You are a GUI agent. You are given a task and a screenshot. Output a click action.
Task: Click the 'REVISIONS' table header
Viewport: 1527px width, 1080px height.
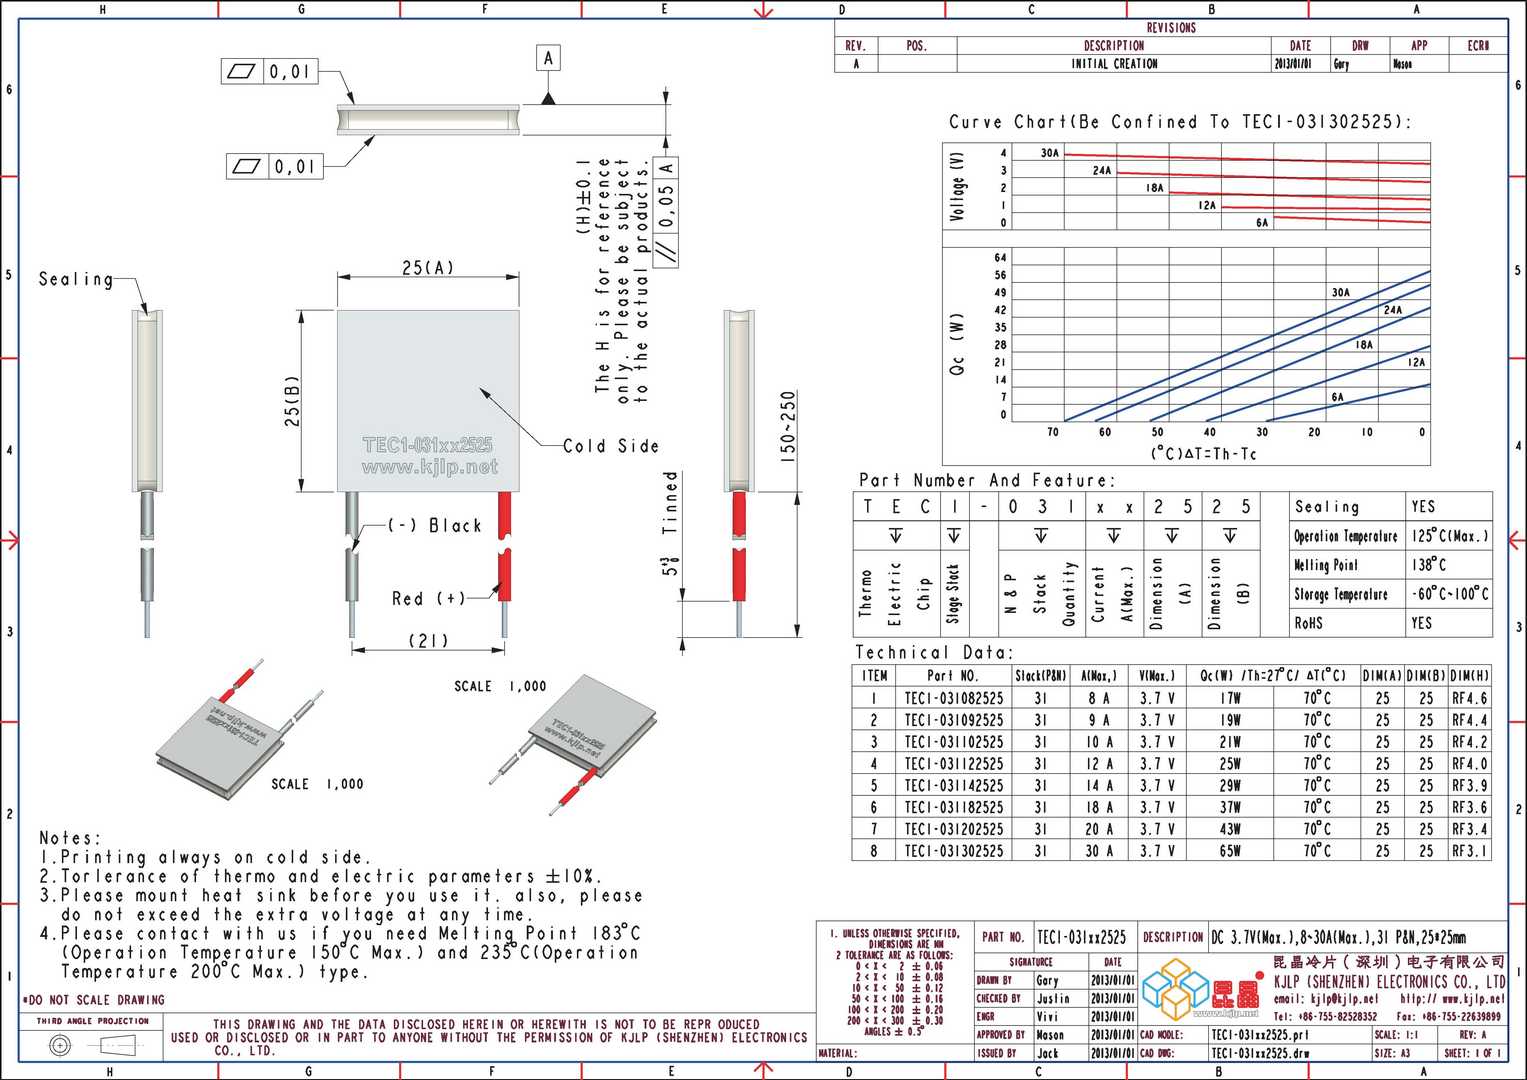[x=1171, y=28]
